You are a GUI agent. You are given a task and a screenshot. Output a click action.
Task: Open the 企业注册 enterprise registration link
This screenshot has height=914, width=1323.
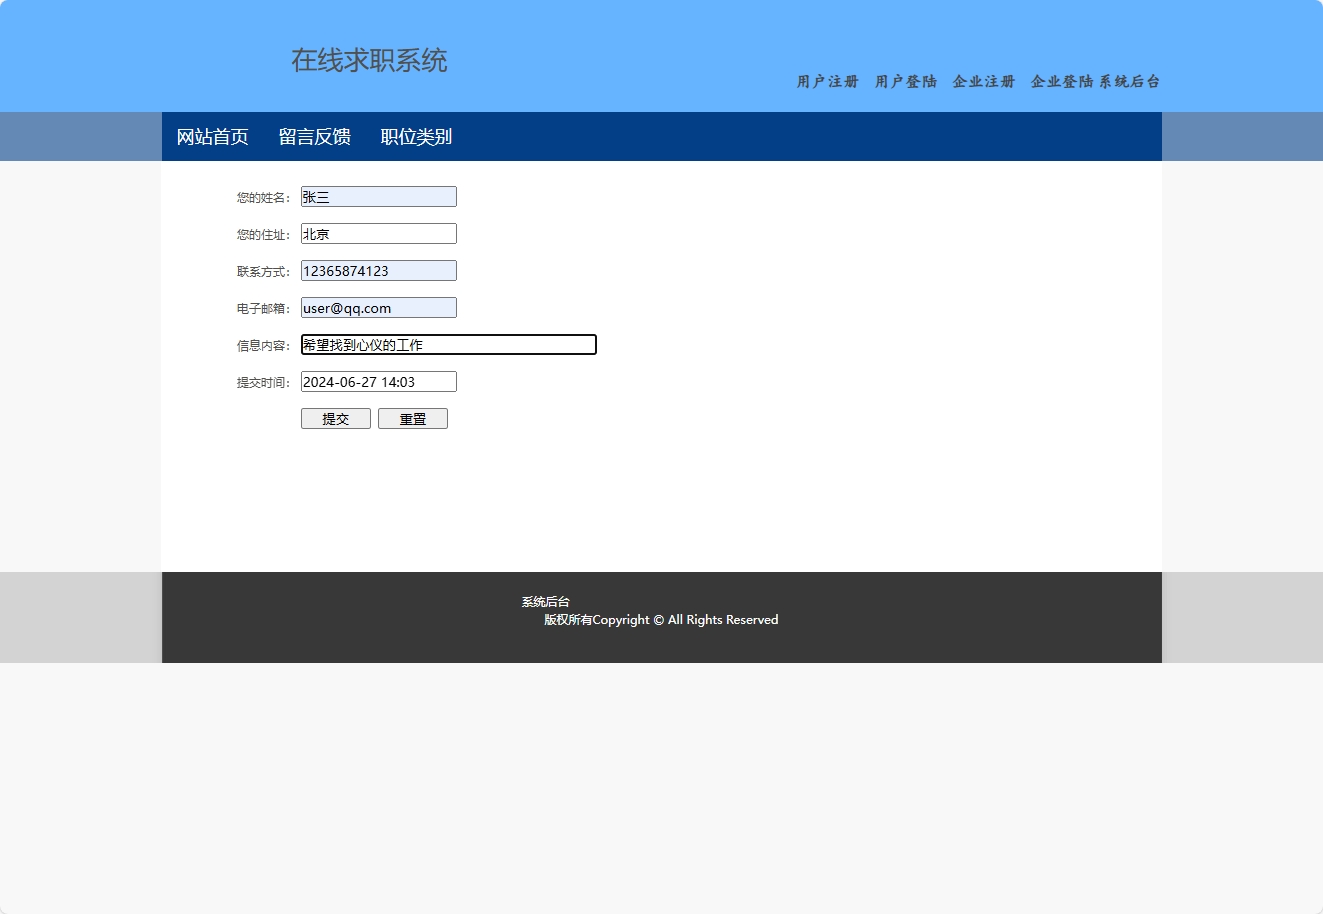click(x=983, y=82)
